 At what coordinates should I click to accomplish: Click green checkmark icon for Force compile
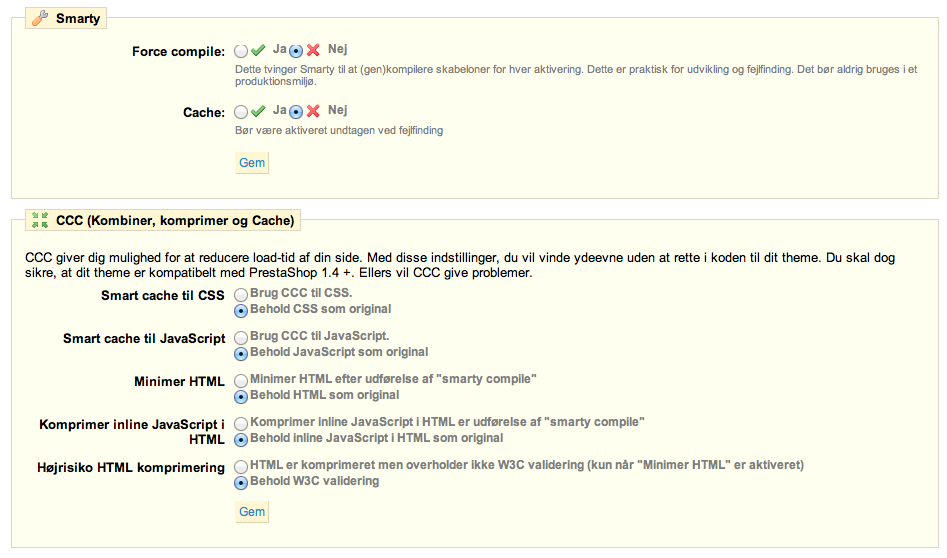tap(258, 50)
